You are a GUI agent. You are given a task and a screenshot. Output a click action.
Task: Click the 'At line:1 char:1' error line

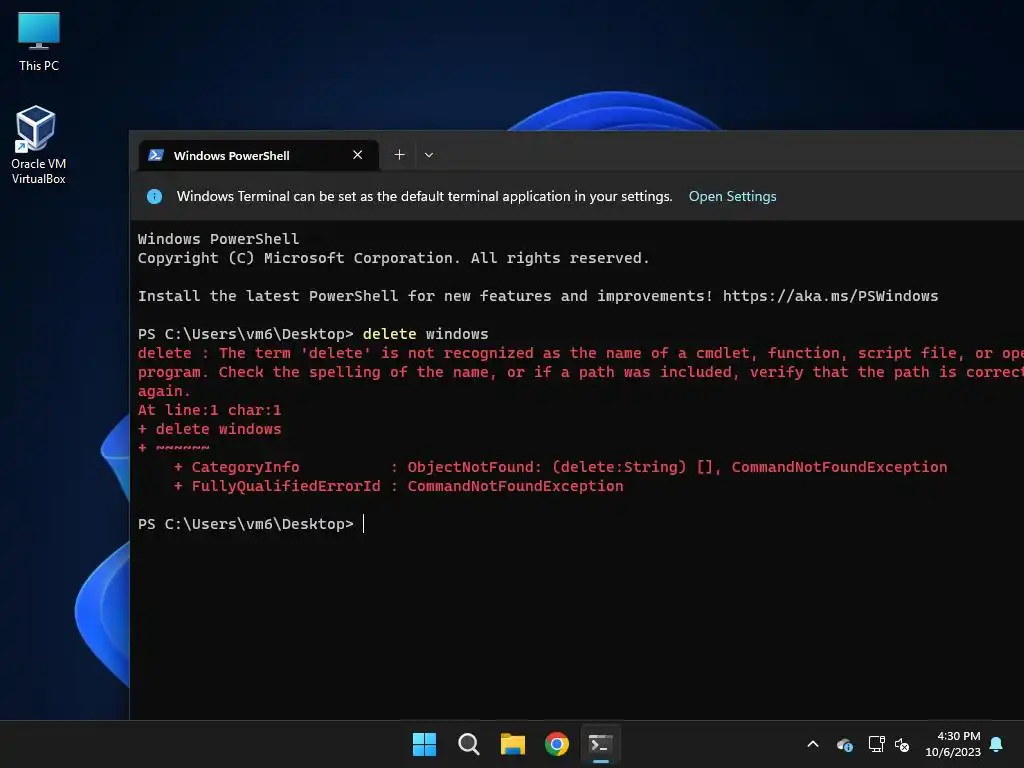pyautogui.click(x=209, y=410)
